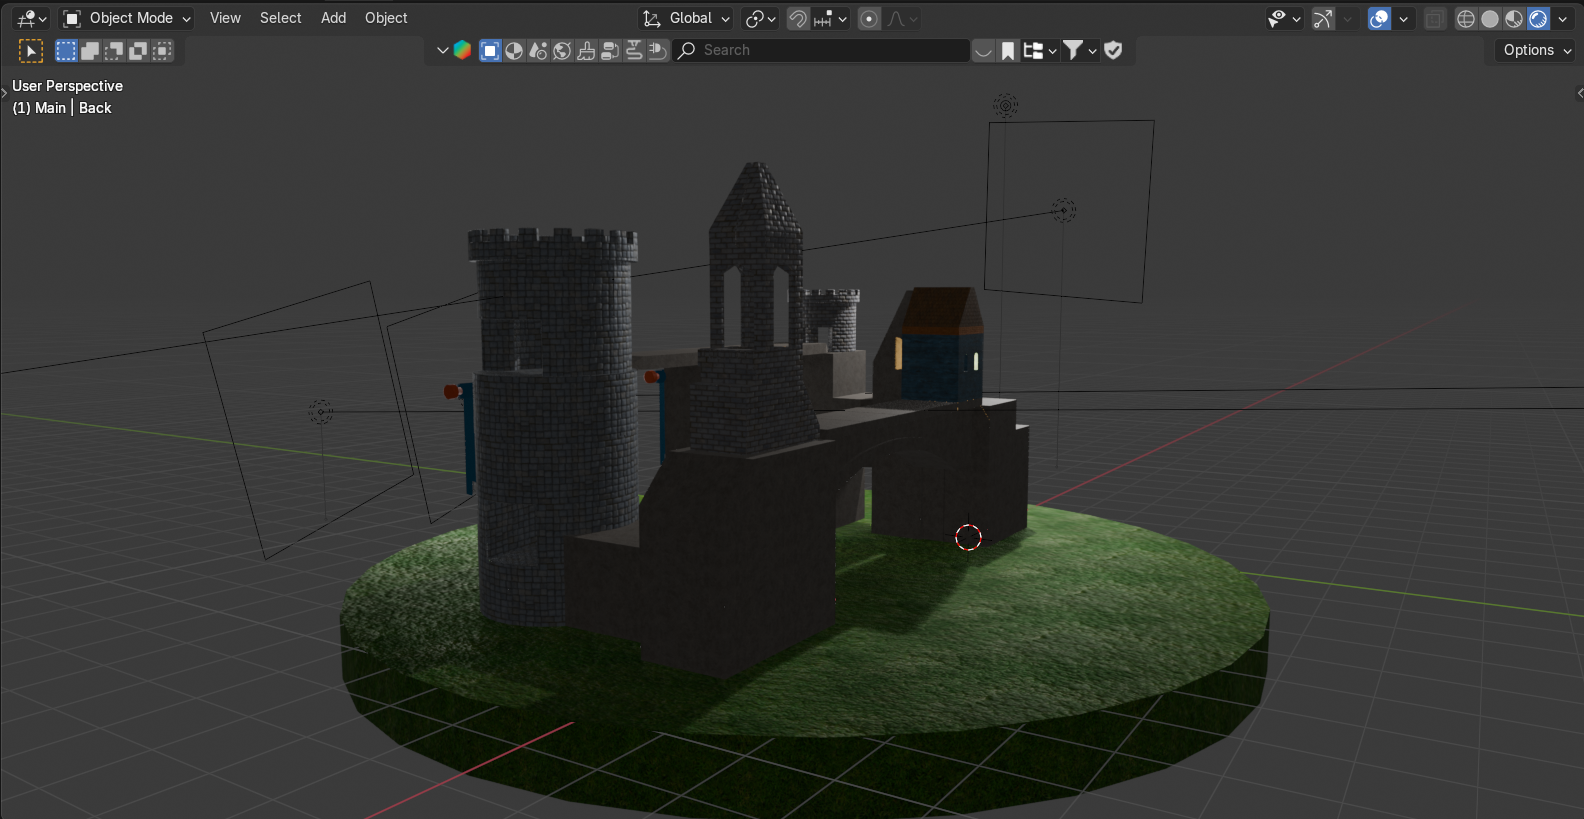Screen dimensions: 1584x819
Task: Open the Add menu
Action: click(x=333, y=18)
